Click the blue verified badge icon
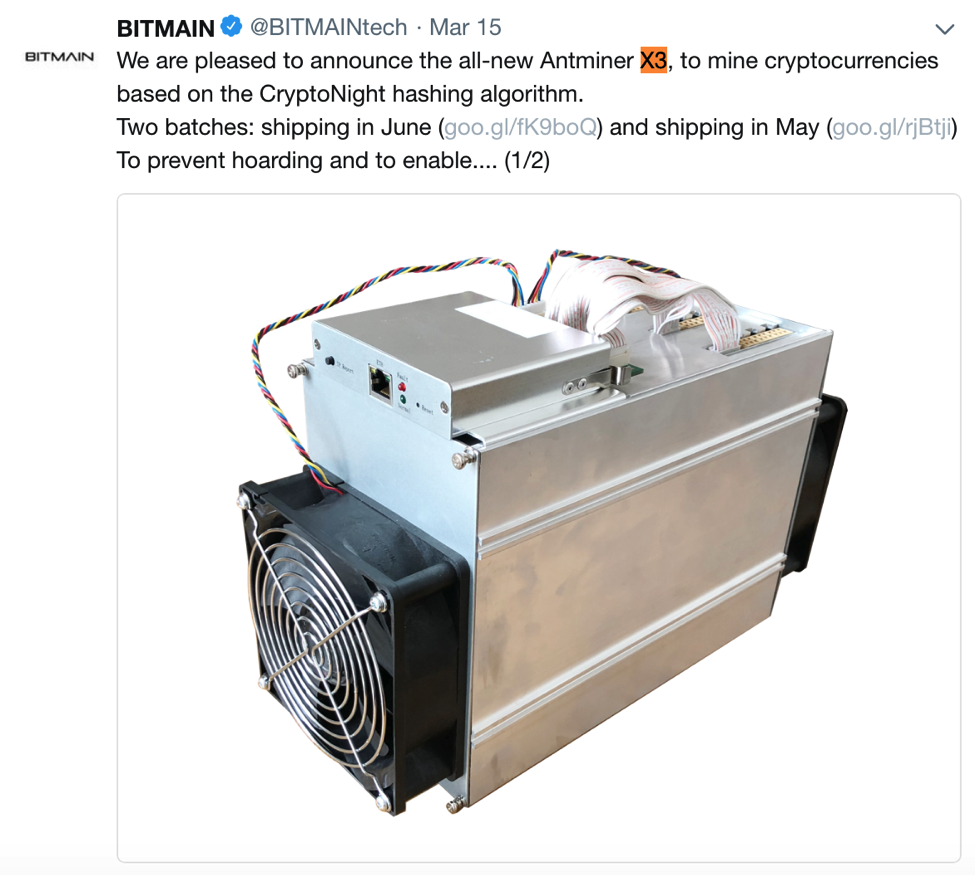Screen dimensions: 975x875 [232, 27]
